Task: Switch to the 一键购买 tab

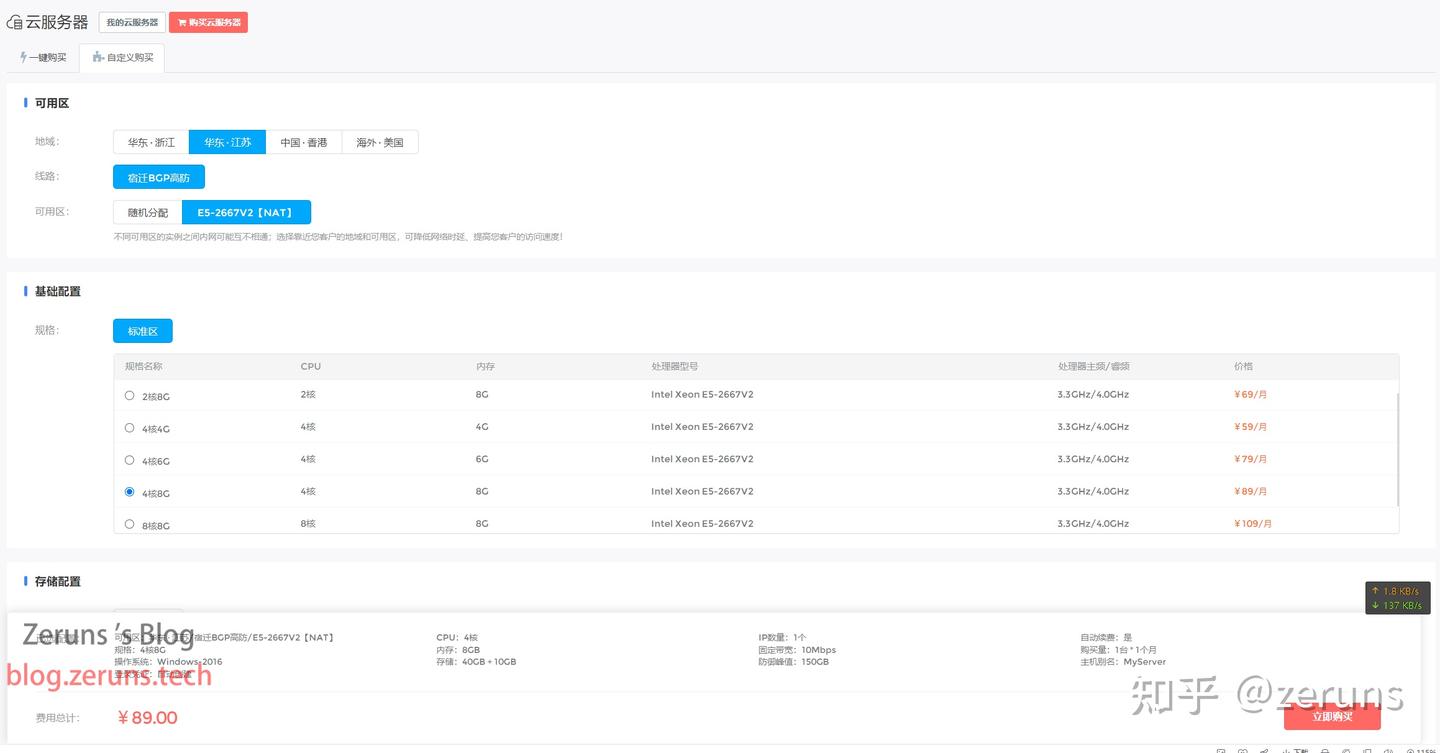Action: [43, 58]
